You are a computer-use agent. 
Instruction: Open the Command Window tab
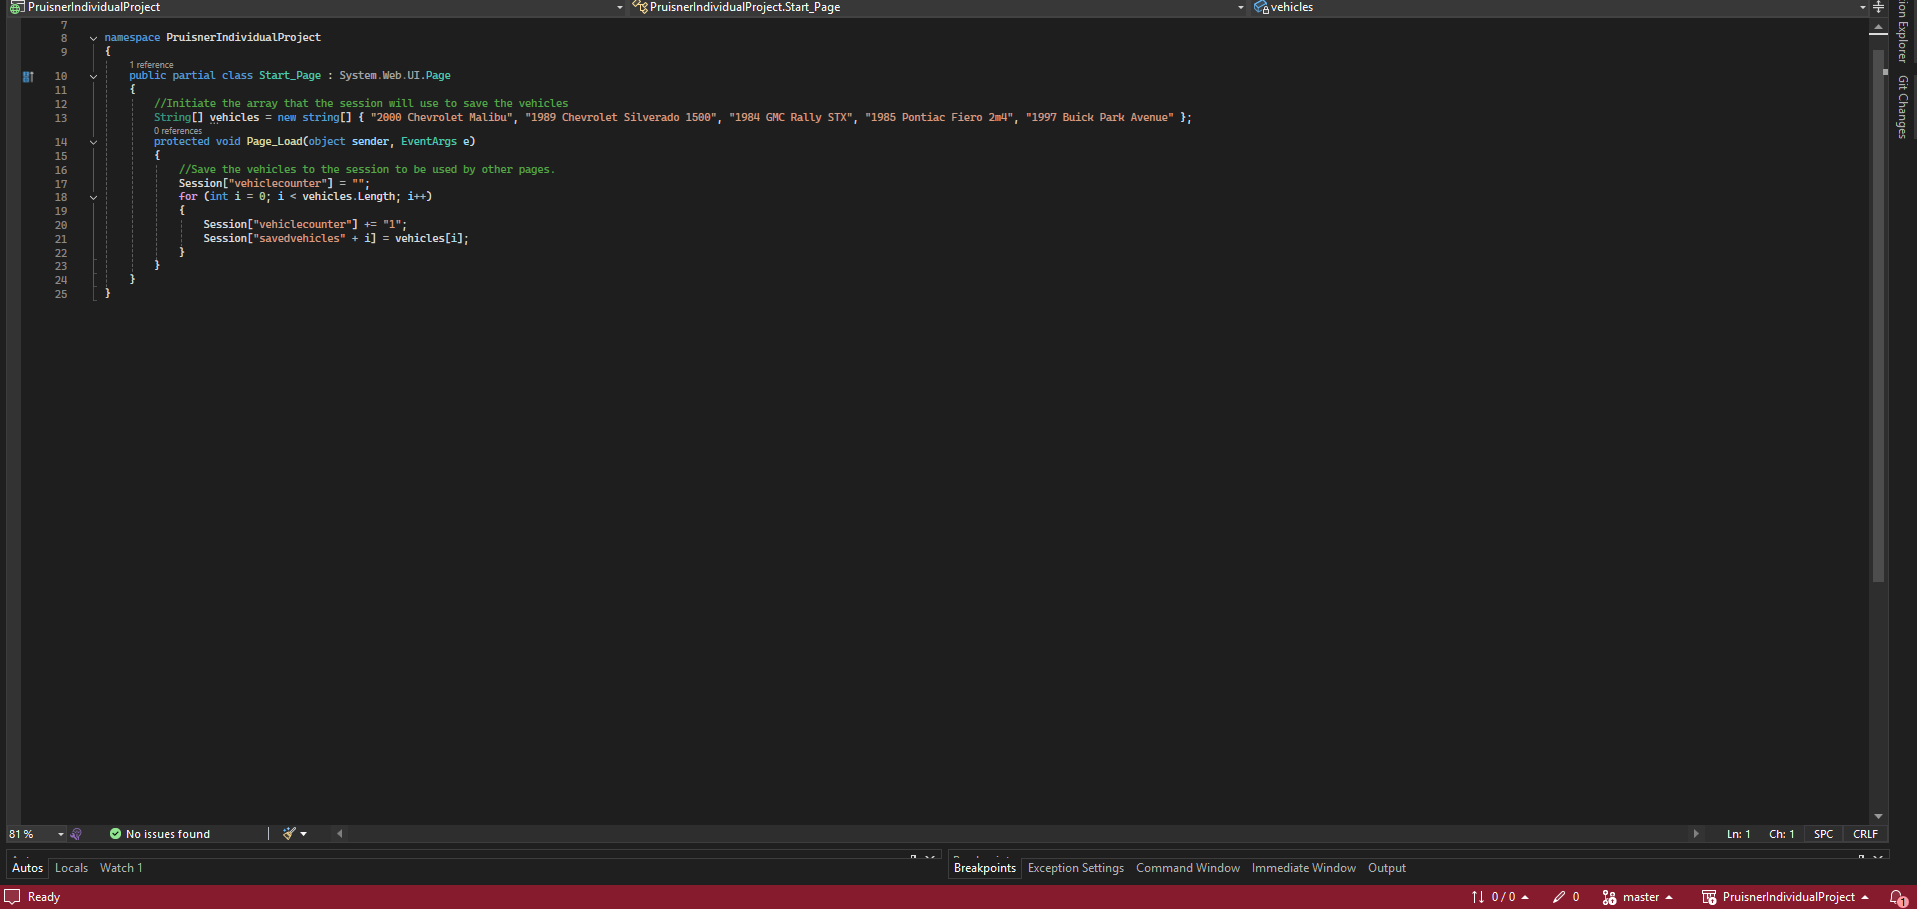[x=1188, y=868]
